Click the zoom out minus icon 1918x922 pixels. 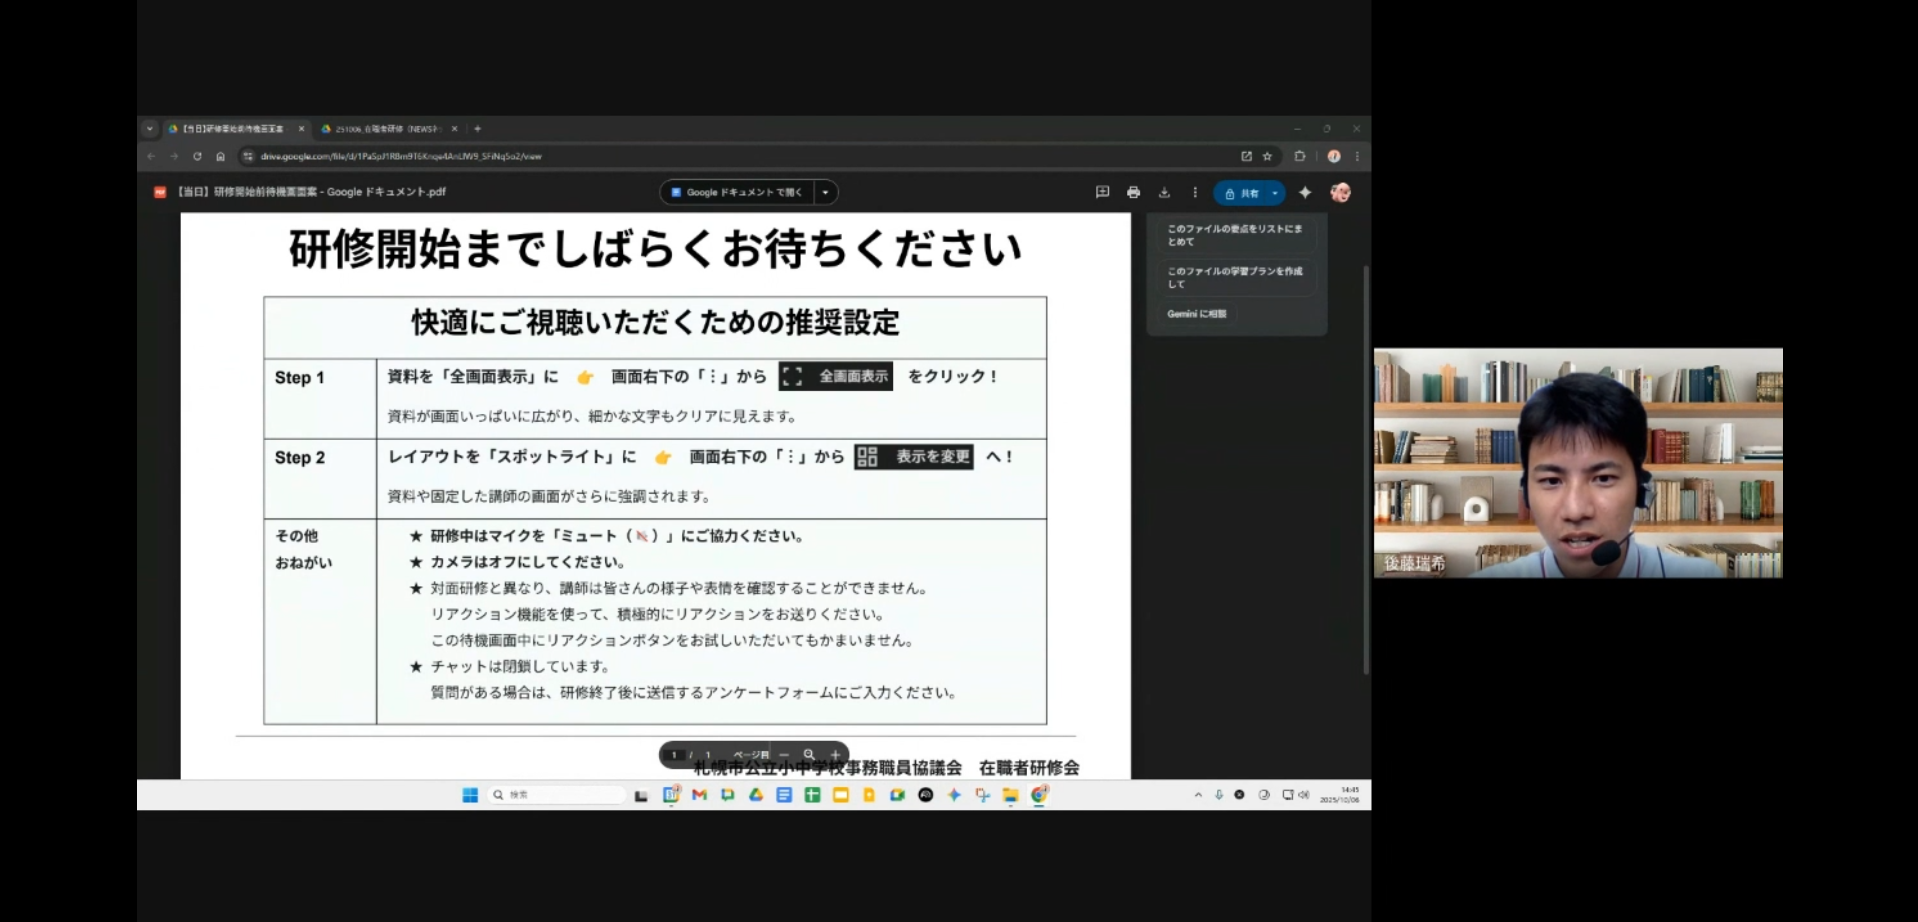[x=784, y=755]
